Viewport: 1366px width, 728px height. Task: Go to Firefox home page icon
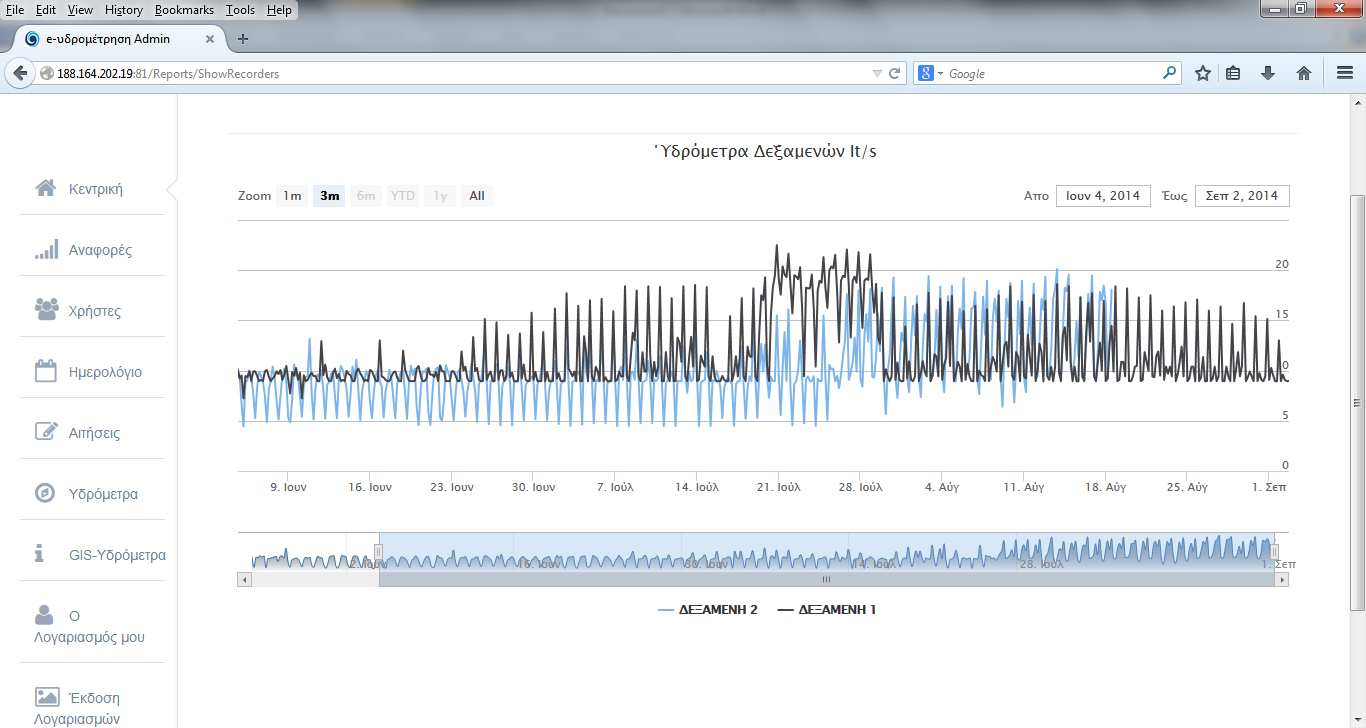click(1304, 73)
